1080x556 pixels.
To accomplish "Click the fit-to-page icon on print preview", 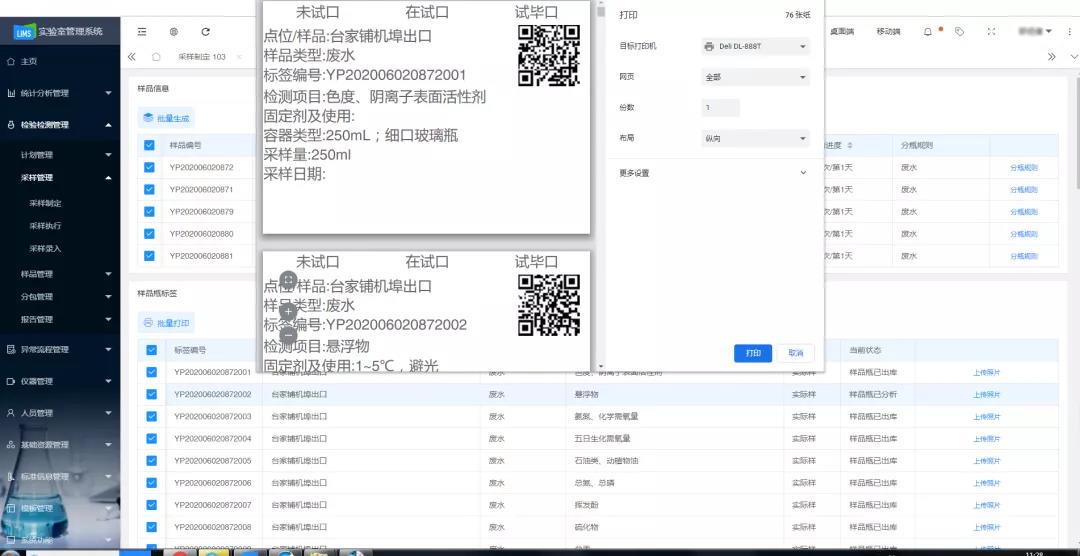I will click(x=289, y=280).
